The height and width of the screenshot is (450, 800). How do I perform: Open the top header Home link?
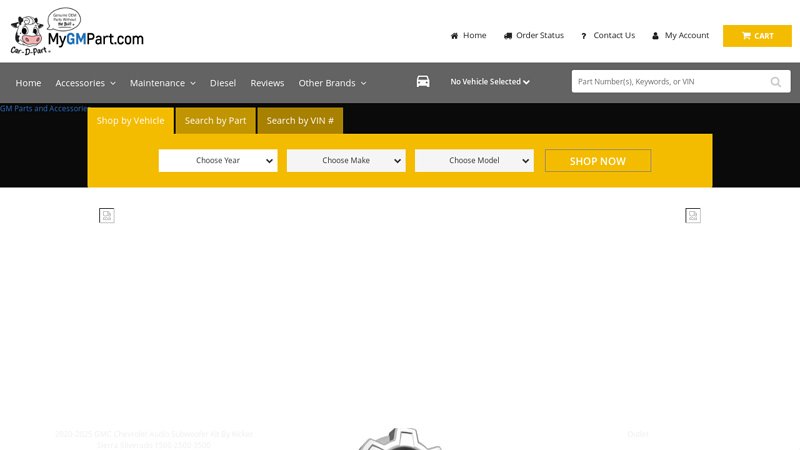474,35
